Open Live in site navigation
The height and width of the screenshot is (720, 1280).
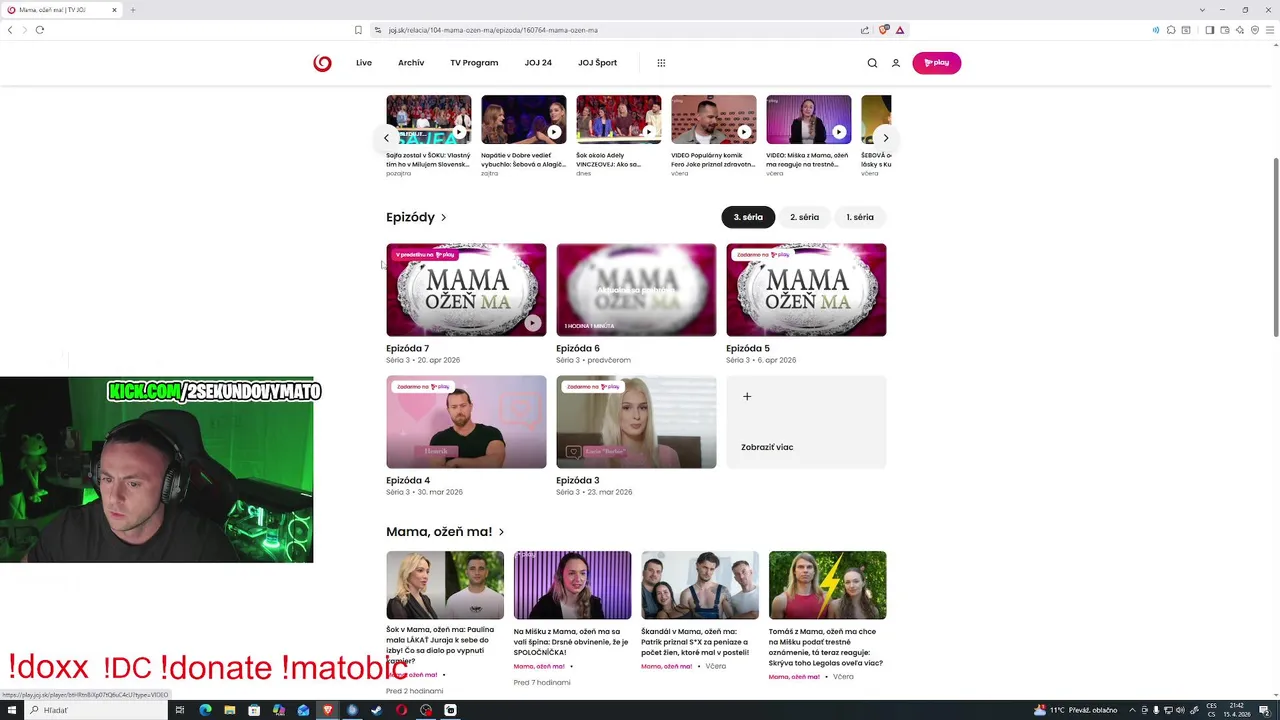point(364,63)
